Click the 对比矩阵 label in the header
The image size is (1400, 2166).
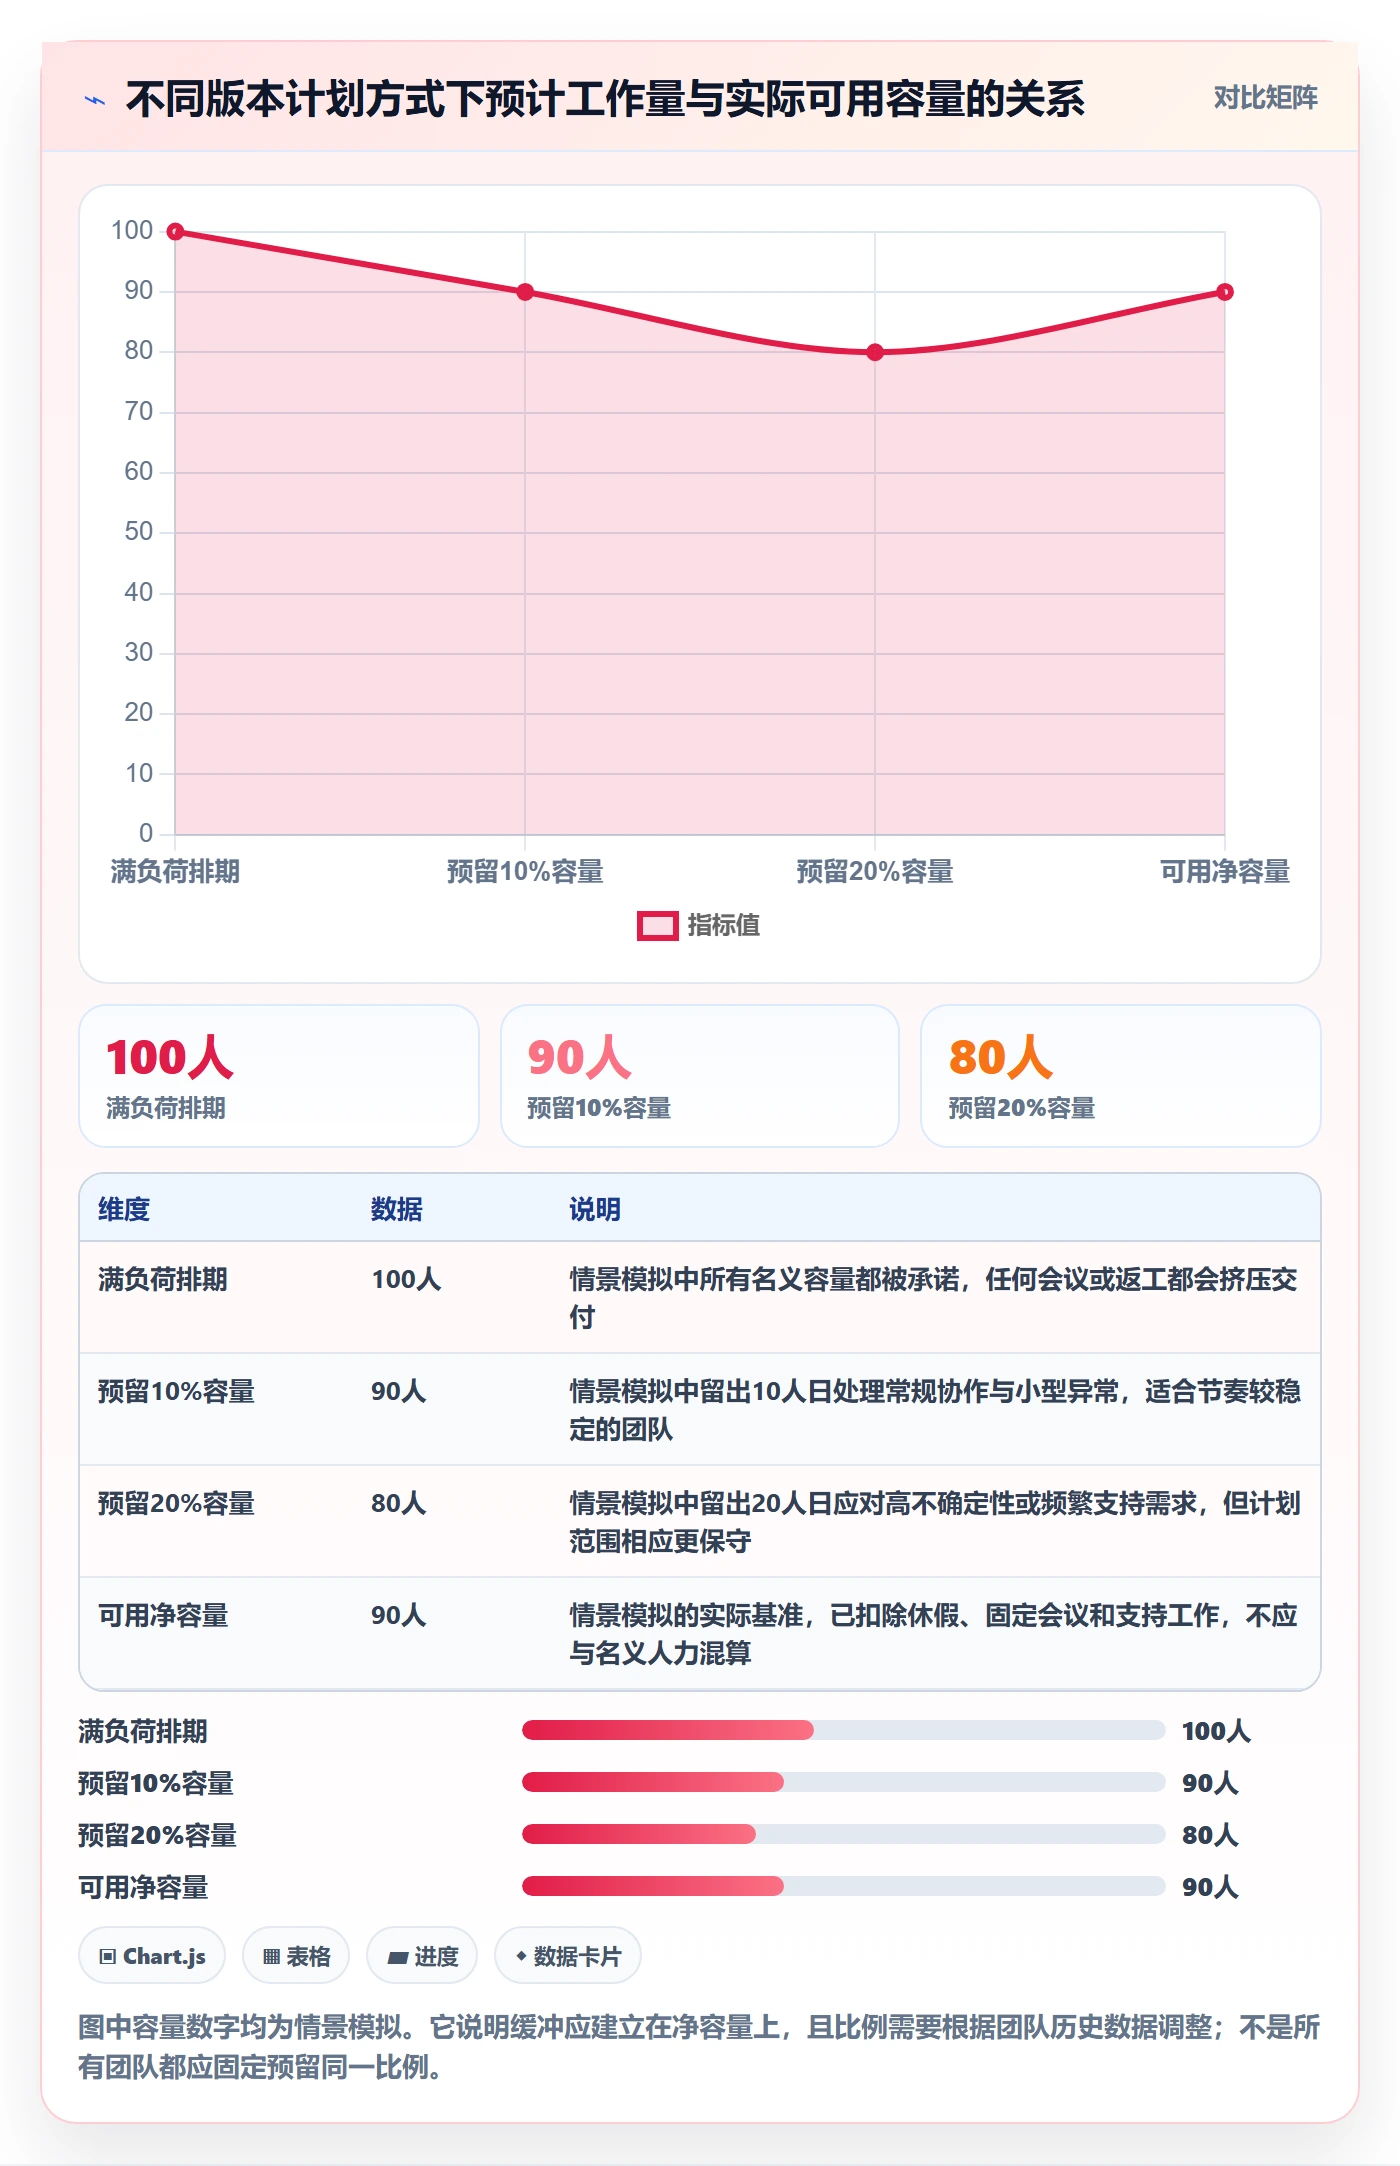(1265, 98)
